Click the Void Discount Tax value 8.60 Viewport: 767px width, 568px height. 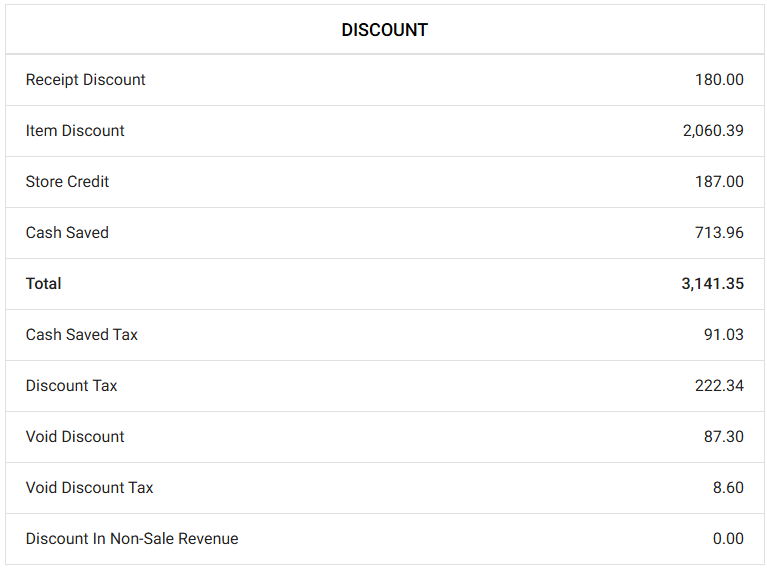[728, 488]
